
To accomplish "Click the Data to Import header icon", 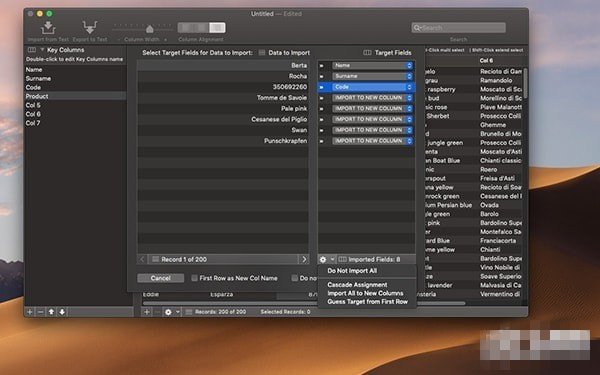I will click(262, 53).
